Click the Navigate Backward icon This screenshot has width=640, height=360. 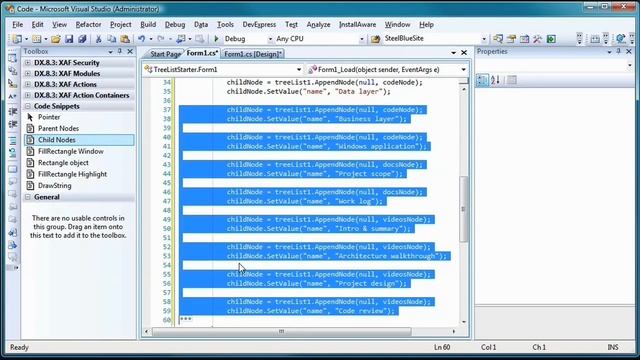click(180, 39)
